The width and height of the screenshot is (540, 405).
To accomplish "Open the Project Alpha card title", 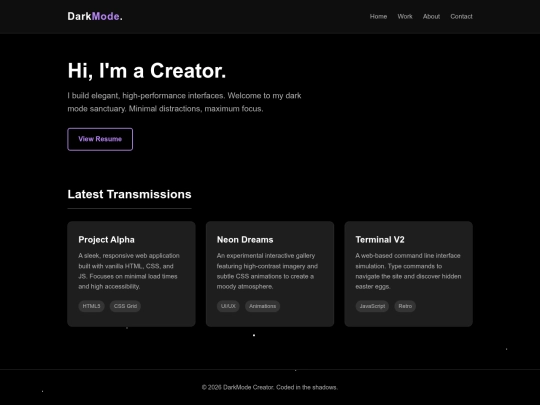I will click(x=106, y=240).
